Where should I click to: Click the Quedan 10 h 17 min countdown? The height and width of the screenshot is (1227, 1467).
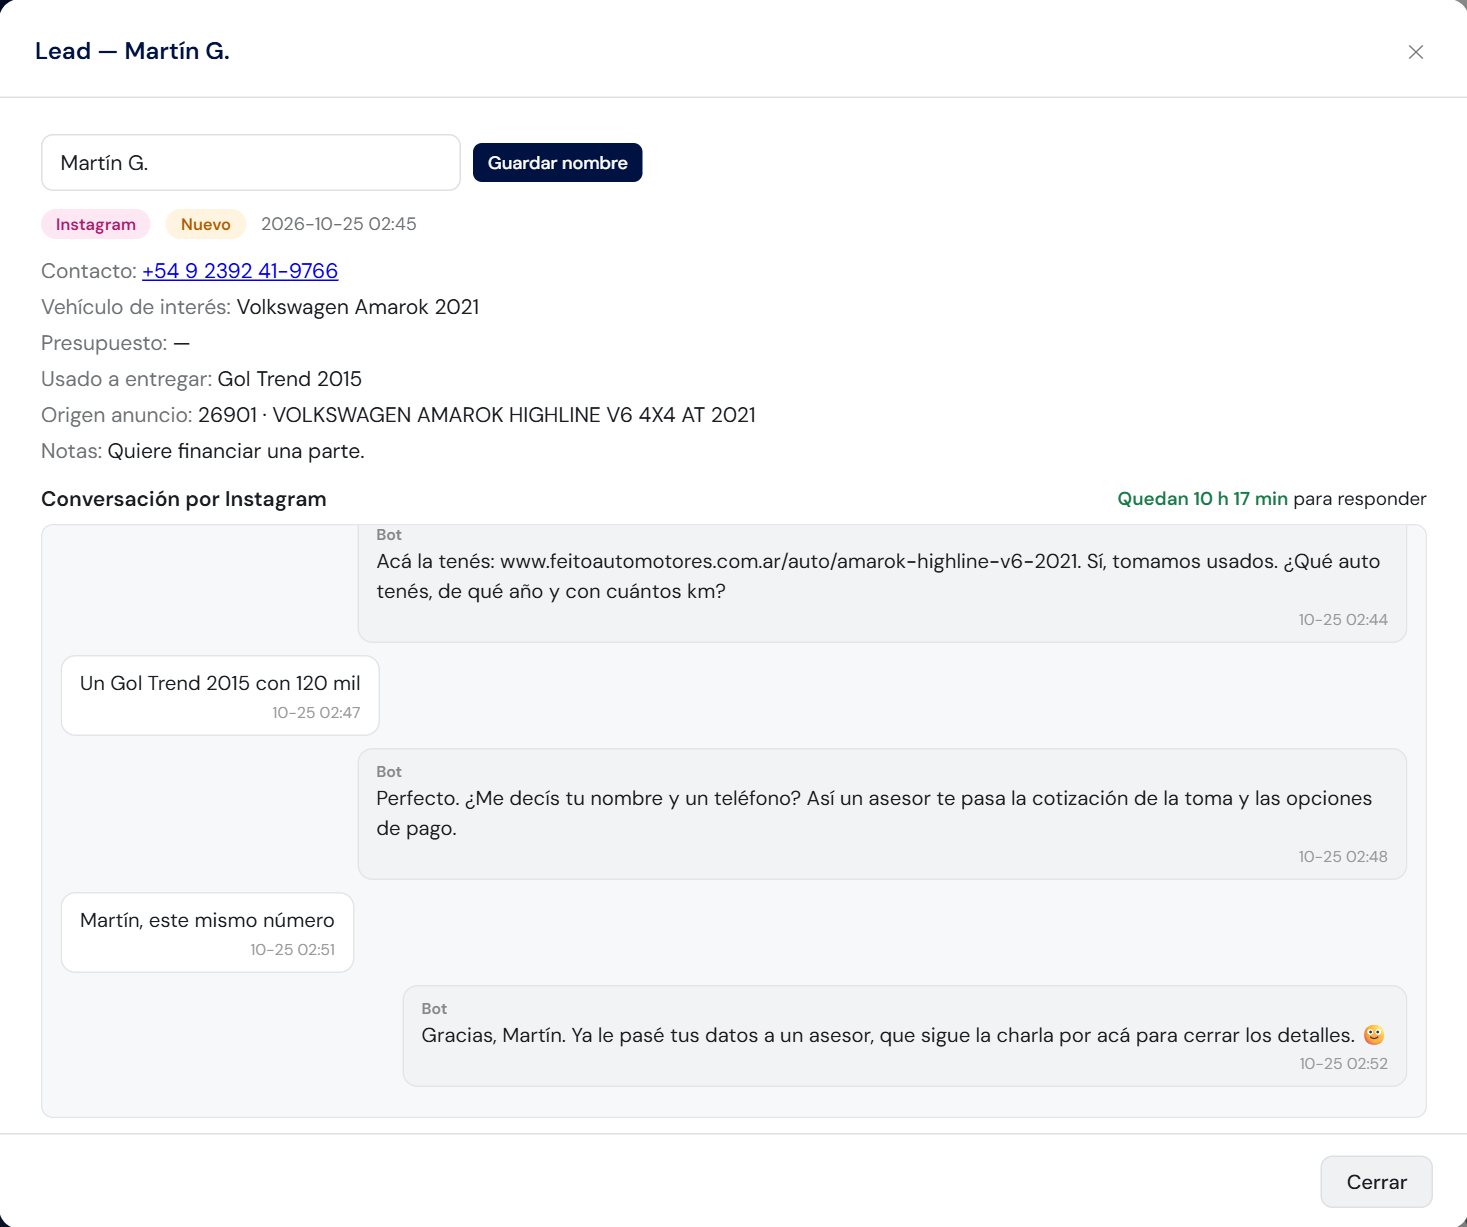[x=1202, y=499]
